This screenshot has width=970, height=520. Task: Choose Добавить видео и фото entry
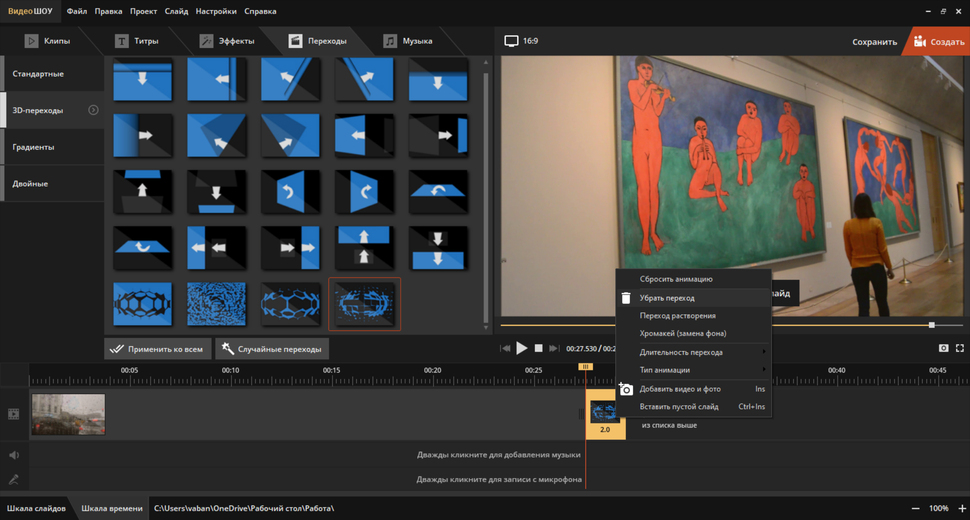(x=693, y=389)
